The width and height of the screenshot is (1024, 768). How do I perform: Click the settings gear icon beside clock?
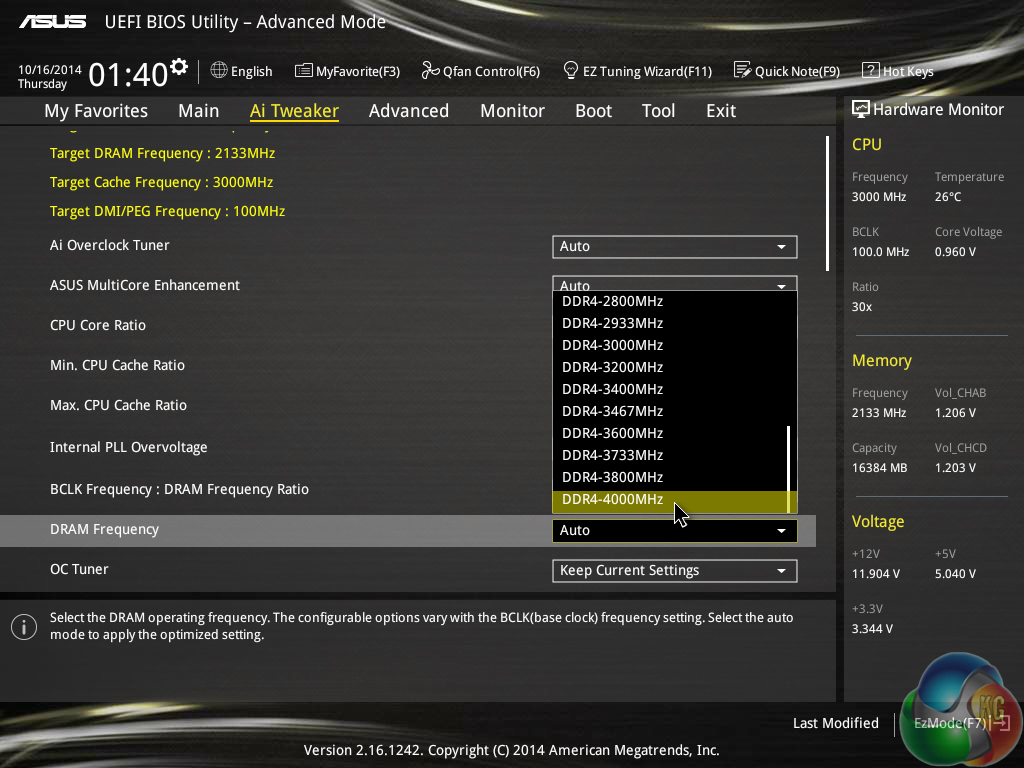tap(179, 67)
